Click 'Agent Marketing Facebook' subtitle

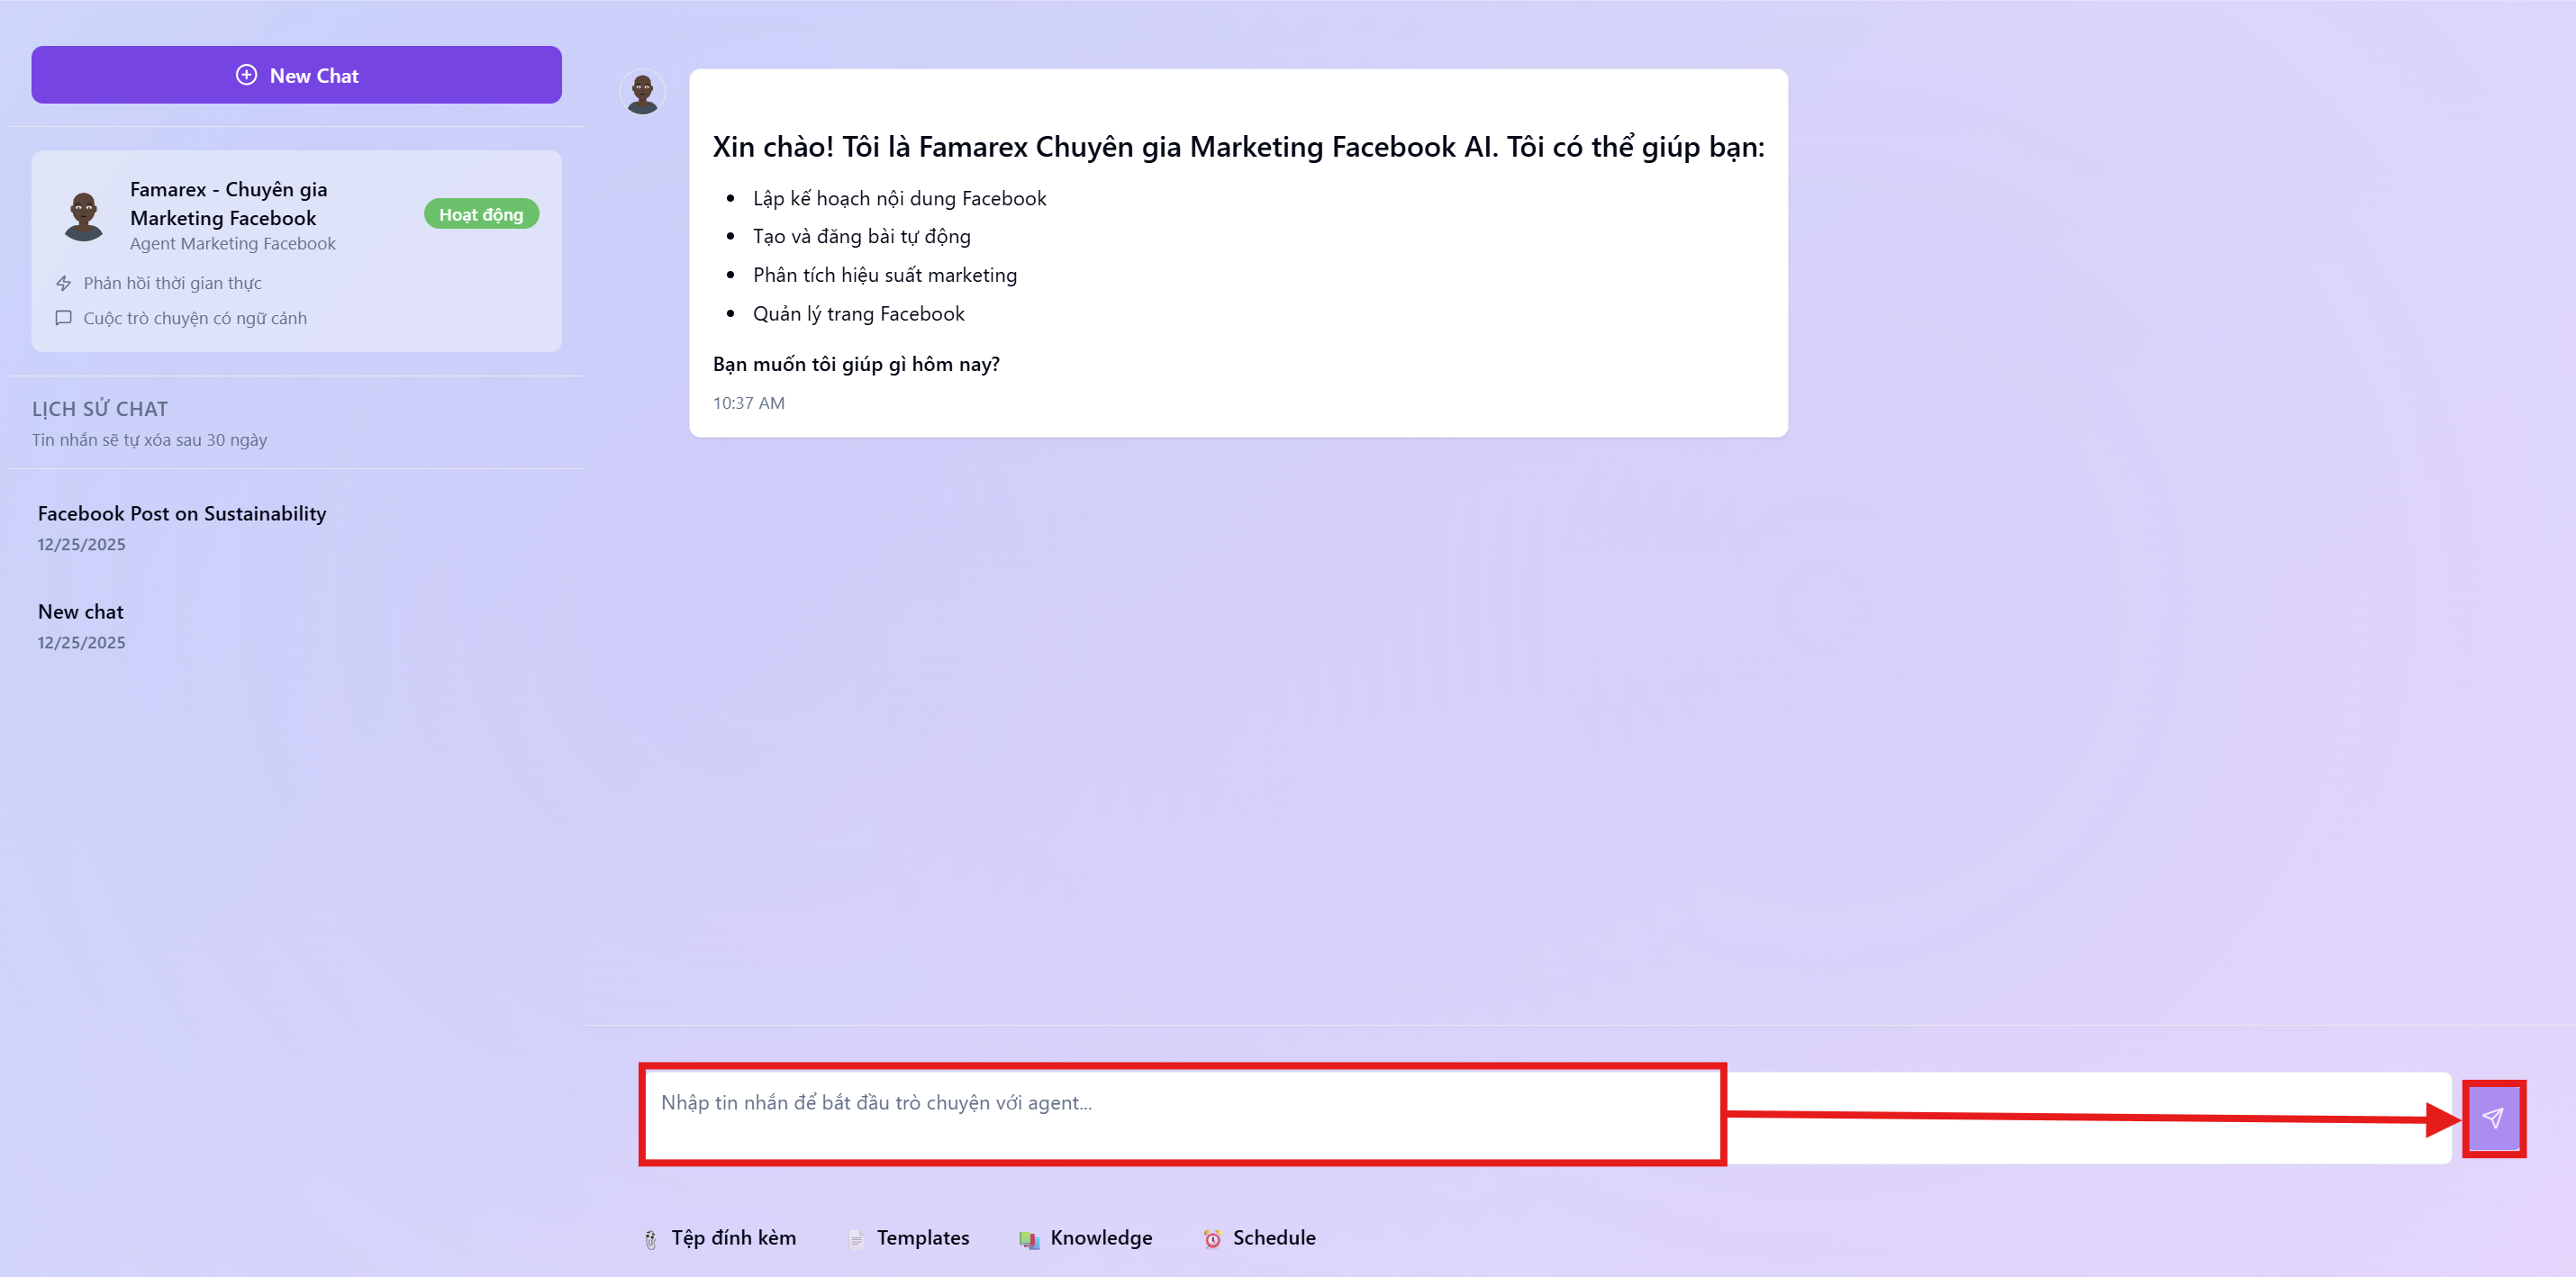(232, 244)
